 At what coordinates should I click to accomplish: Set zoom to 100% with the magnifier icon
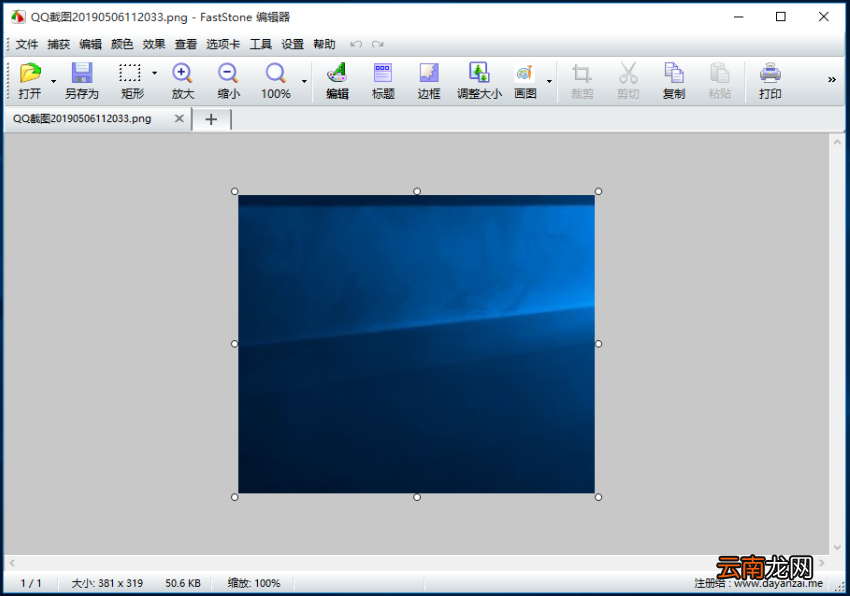click(275, 73)
